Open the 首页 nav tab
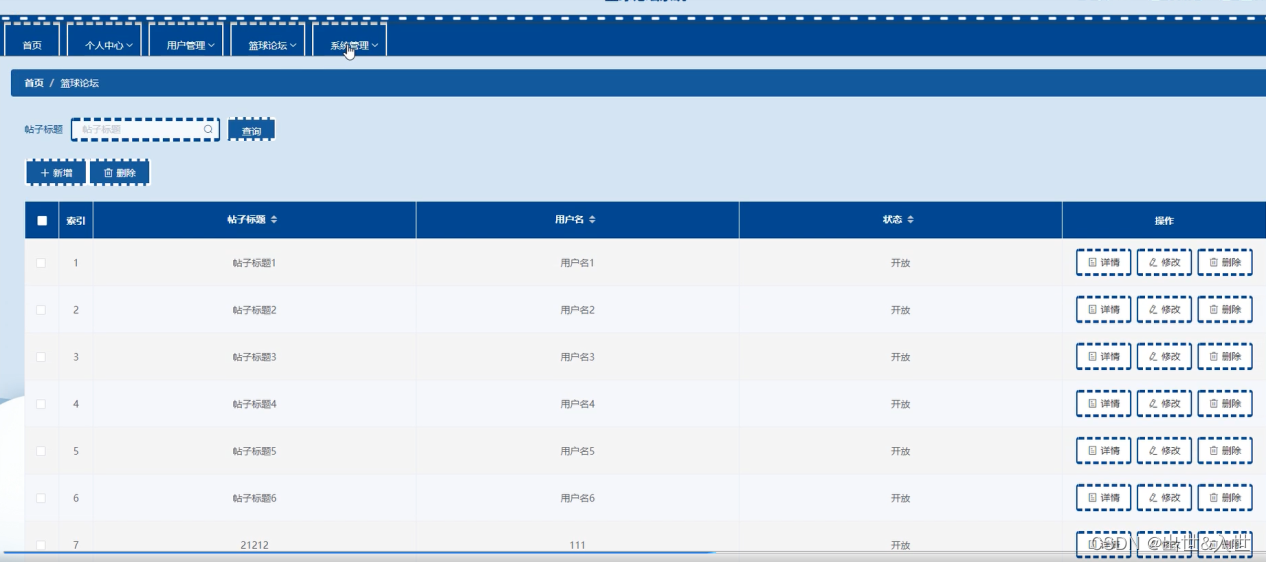Image resolution: width=1266 pixels, height=562 pixels. [32, 43]
